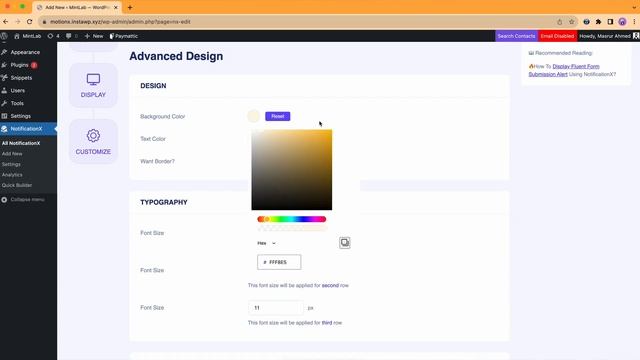Open the CUSTOMIZE gear step
The image size is (640, 360).
93,142
